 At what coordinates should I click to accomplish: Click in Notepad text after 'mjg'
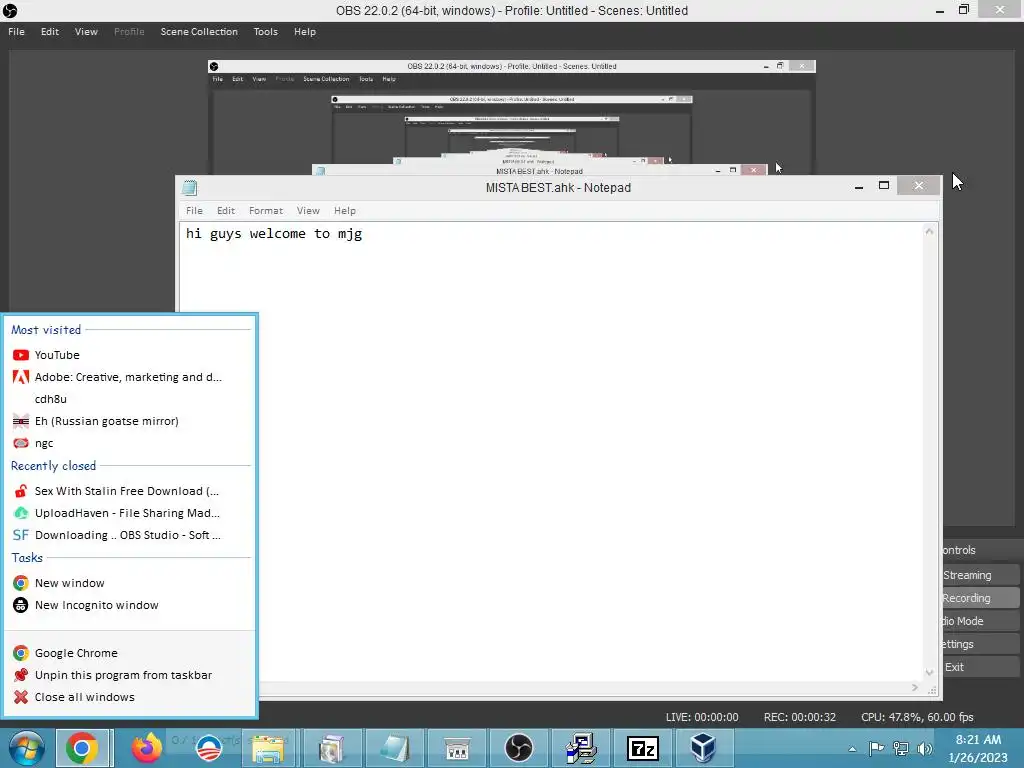[366, 234]
